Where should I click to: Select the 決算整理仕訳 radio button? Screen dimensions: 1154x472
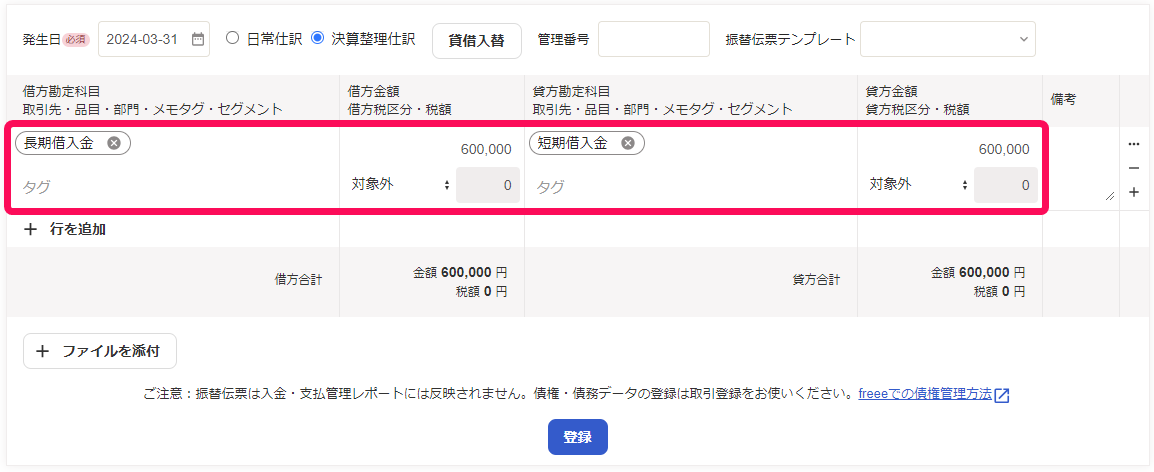pos(318,39)
